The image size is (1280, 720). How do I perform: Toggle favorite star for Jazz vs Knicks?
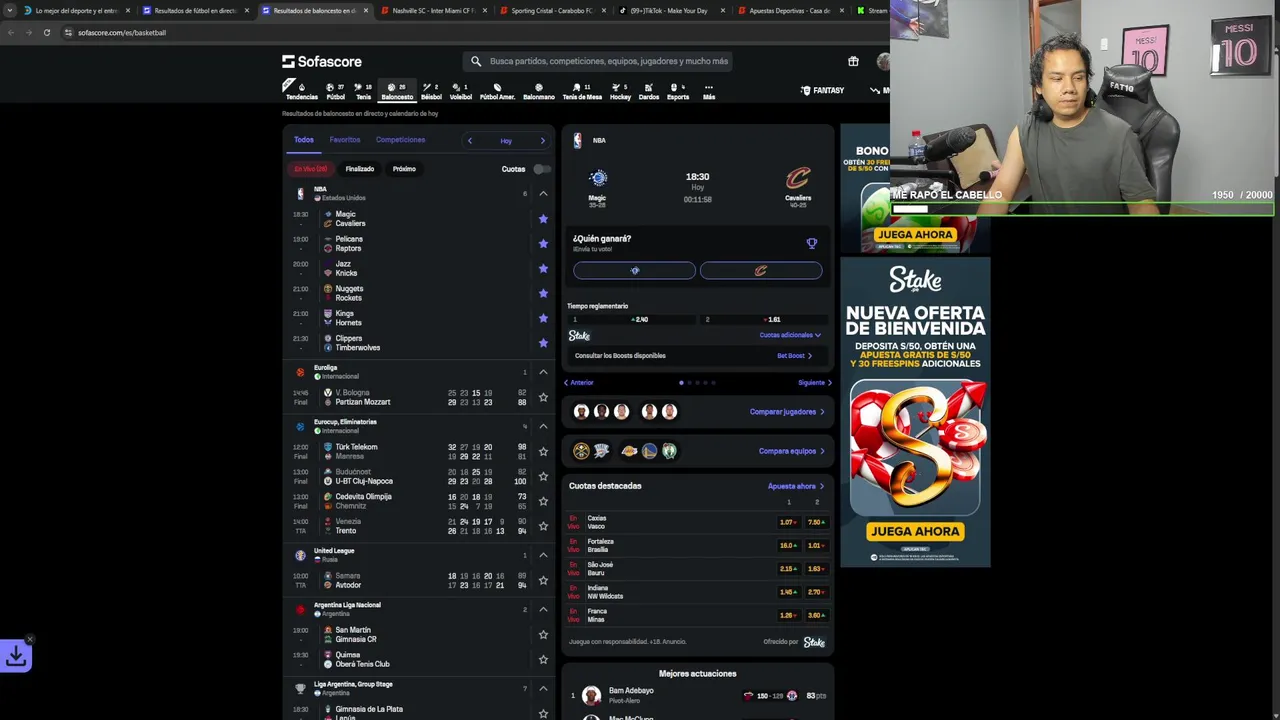coord(543,269)
